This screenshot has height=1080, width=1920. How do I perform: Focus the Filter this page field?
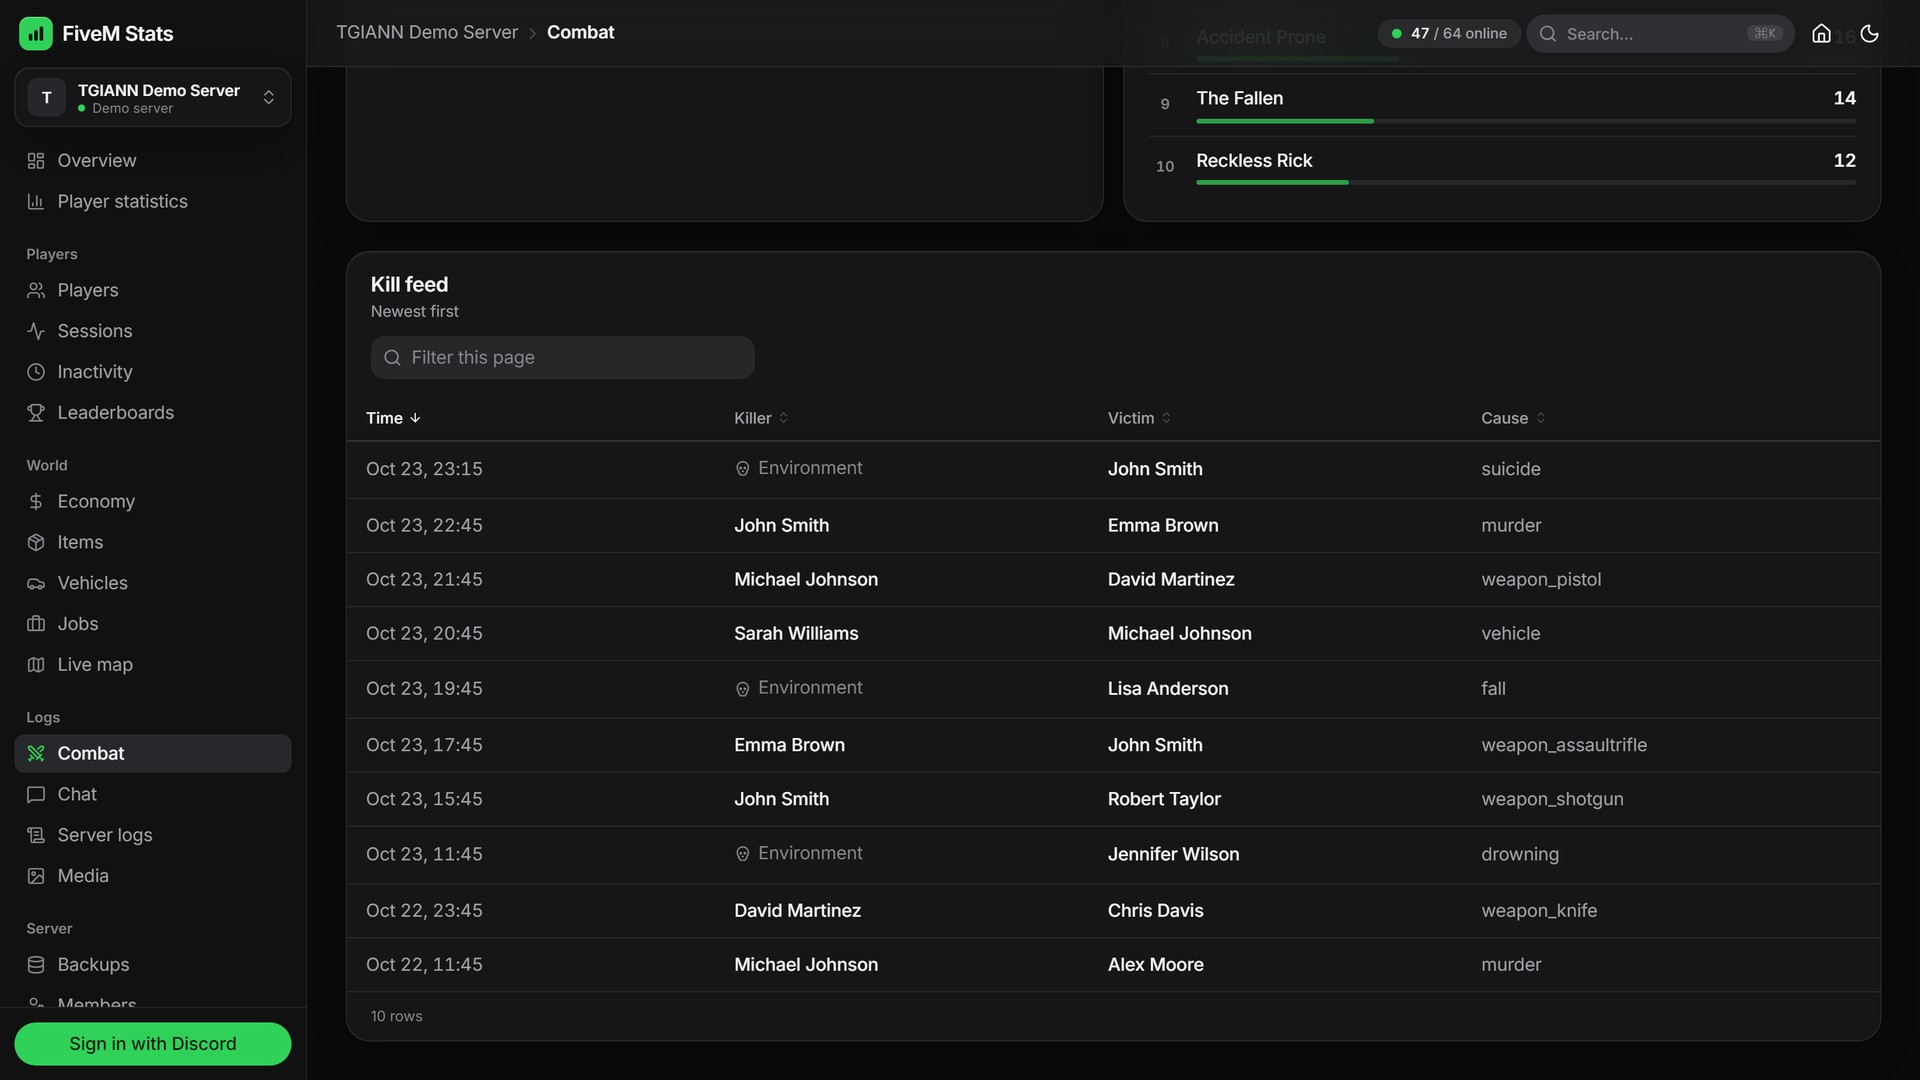tap(562, 357)
